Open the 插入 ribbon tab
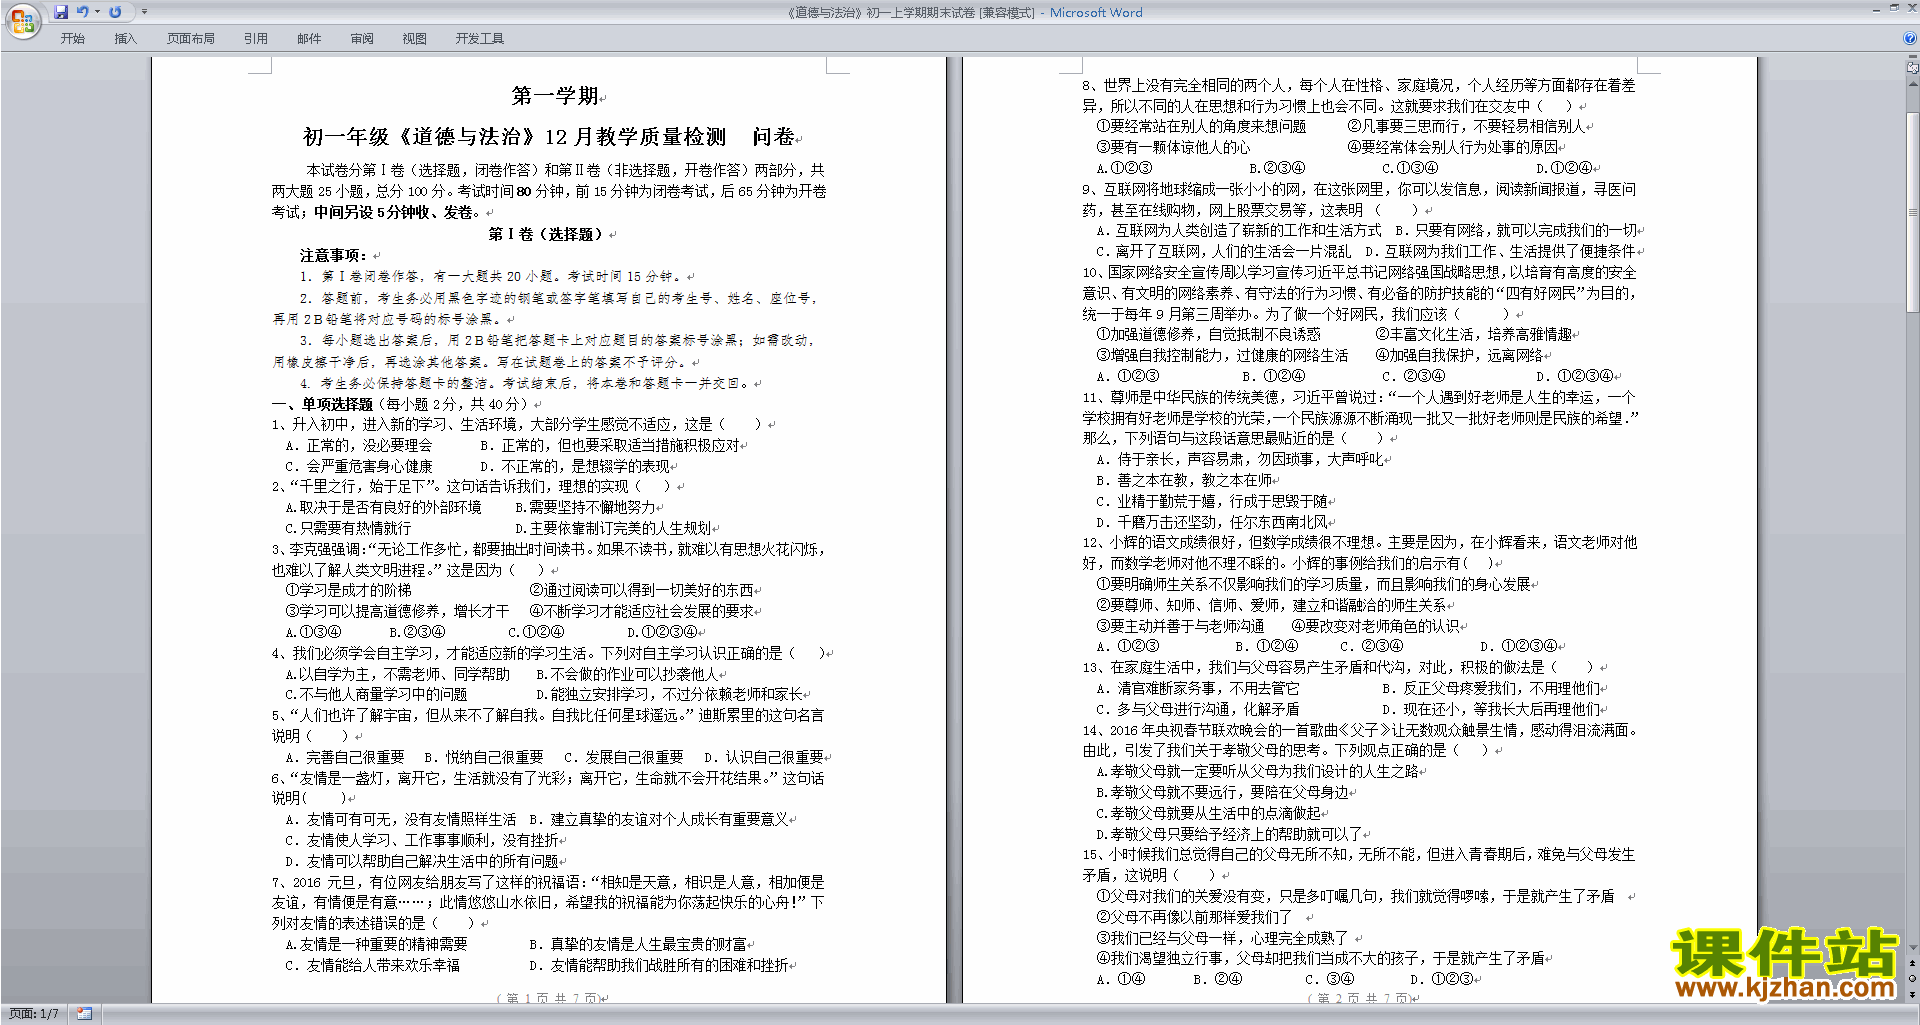This screenshot has width=1920, height=1025. pos(126,39)
